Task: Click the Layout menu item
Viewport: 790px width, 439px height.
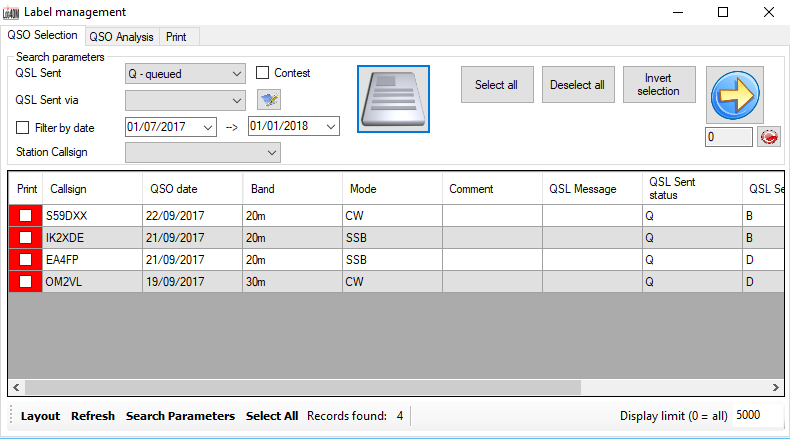Action: pyautogui.click(x=40, y=416)
